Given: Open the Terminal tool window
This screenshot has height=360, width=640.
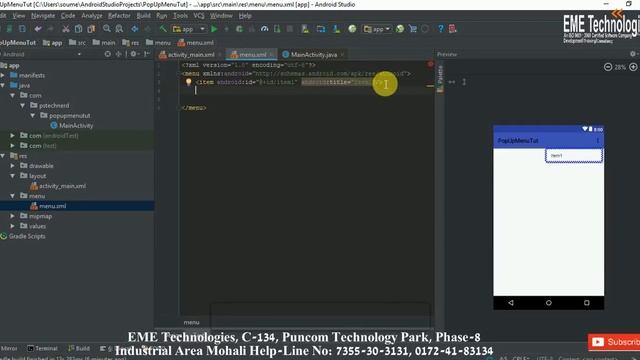Looking at the screenshot, I should 42,348.
